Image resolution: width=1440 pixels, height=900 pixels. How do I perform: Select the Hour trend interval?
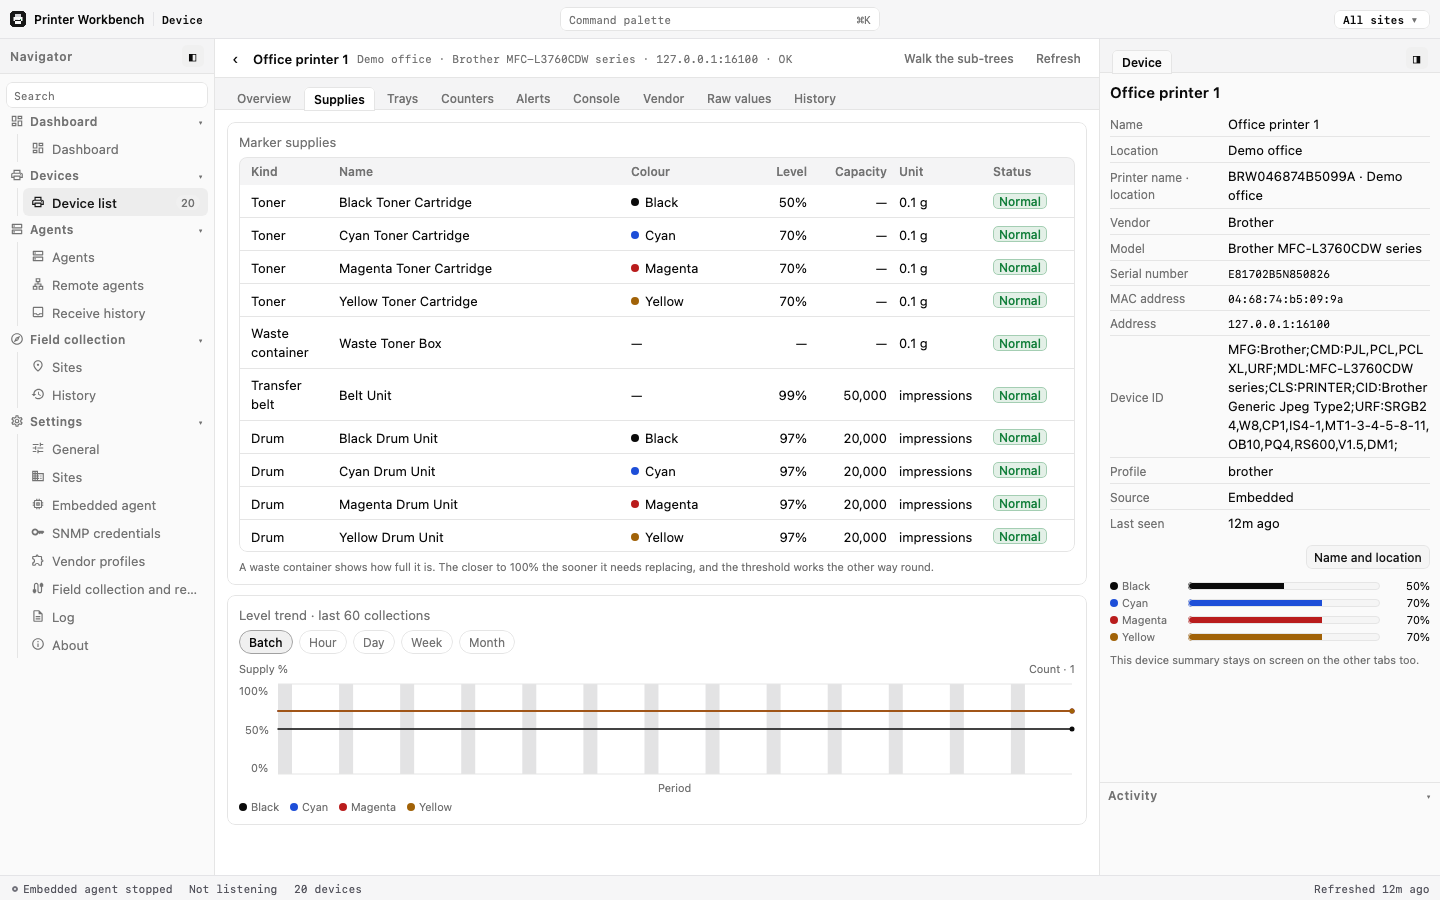323,643
